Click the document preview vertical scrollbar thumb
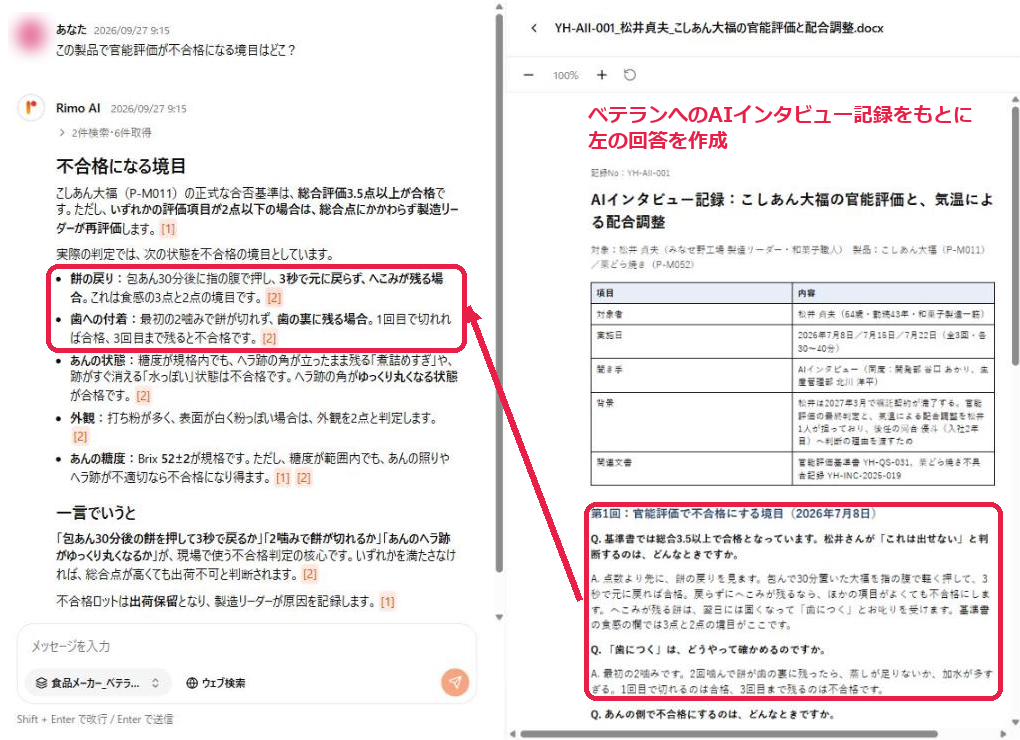 pos(1014,234)
